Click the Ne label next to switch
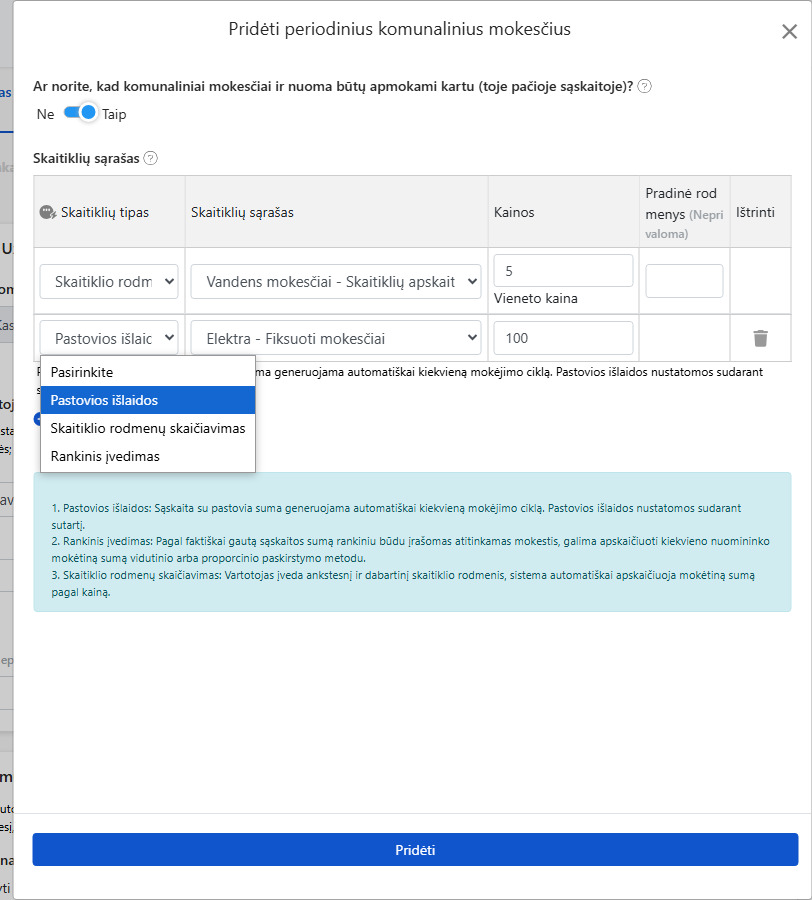Screen dimensions: 812x900 point(45,114)
